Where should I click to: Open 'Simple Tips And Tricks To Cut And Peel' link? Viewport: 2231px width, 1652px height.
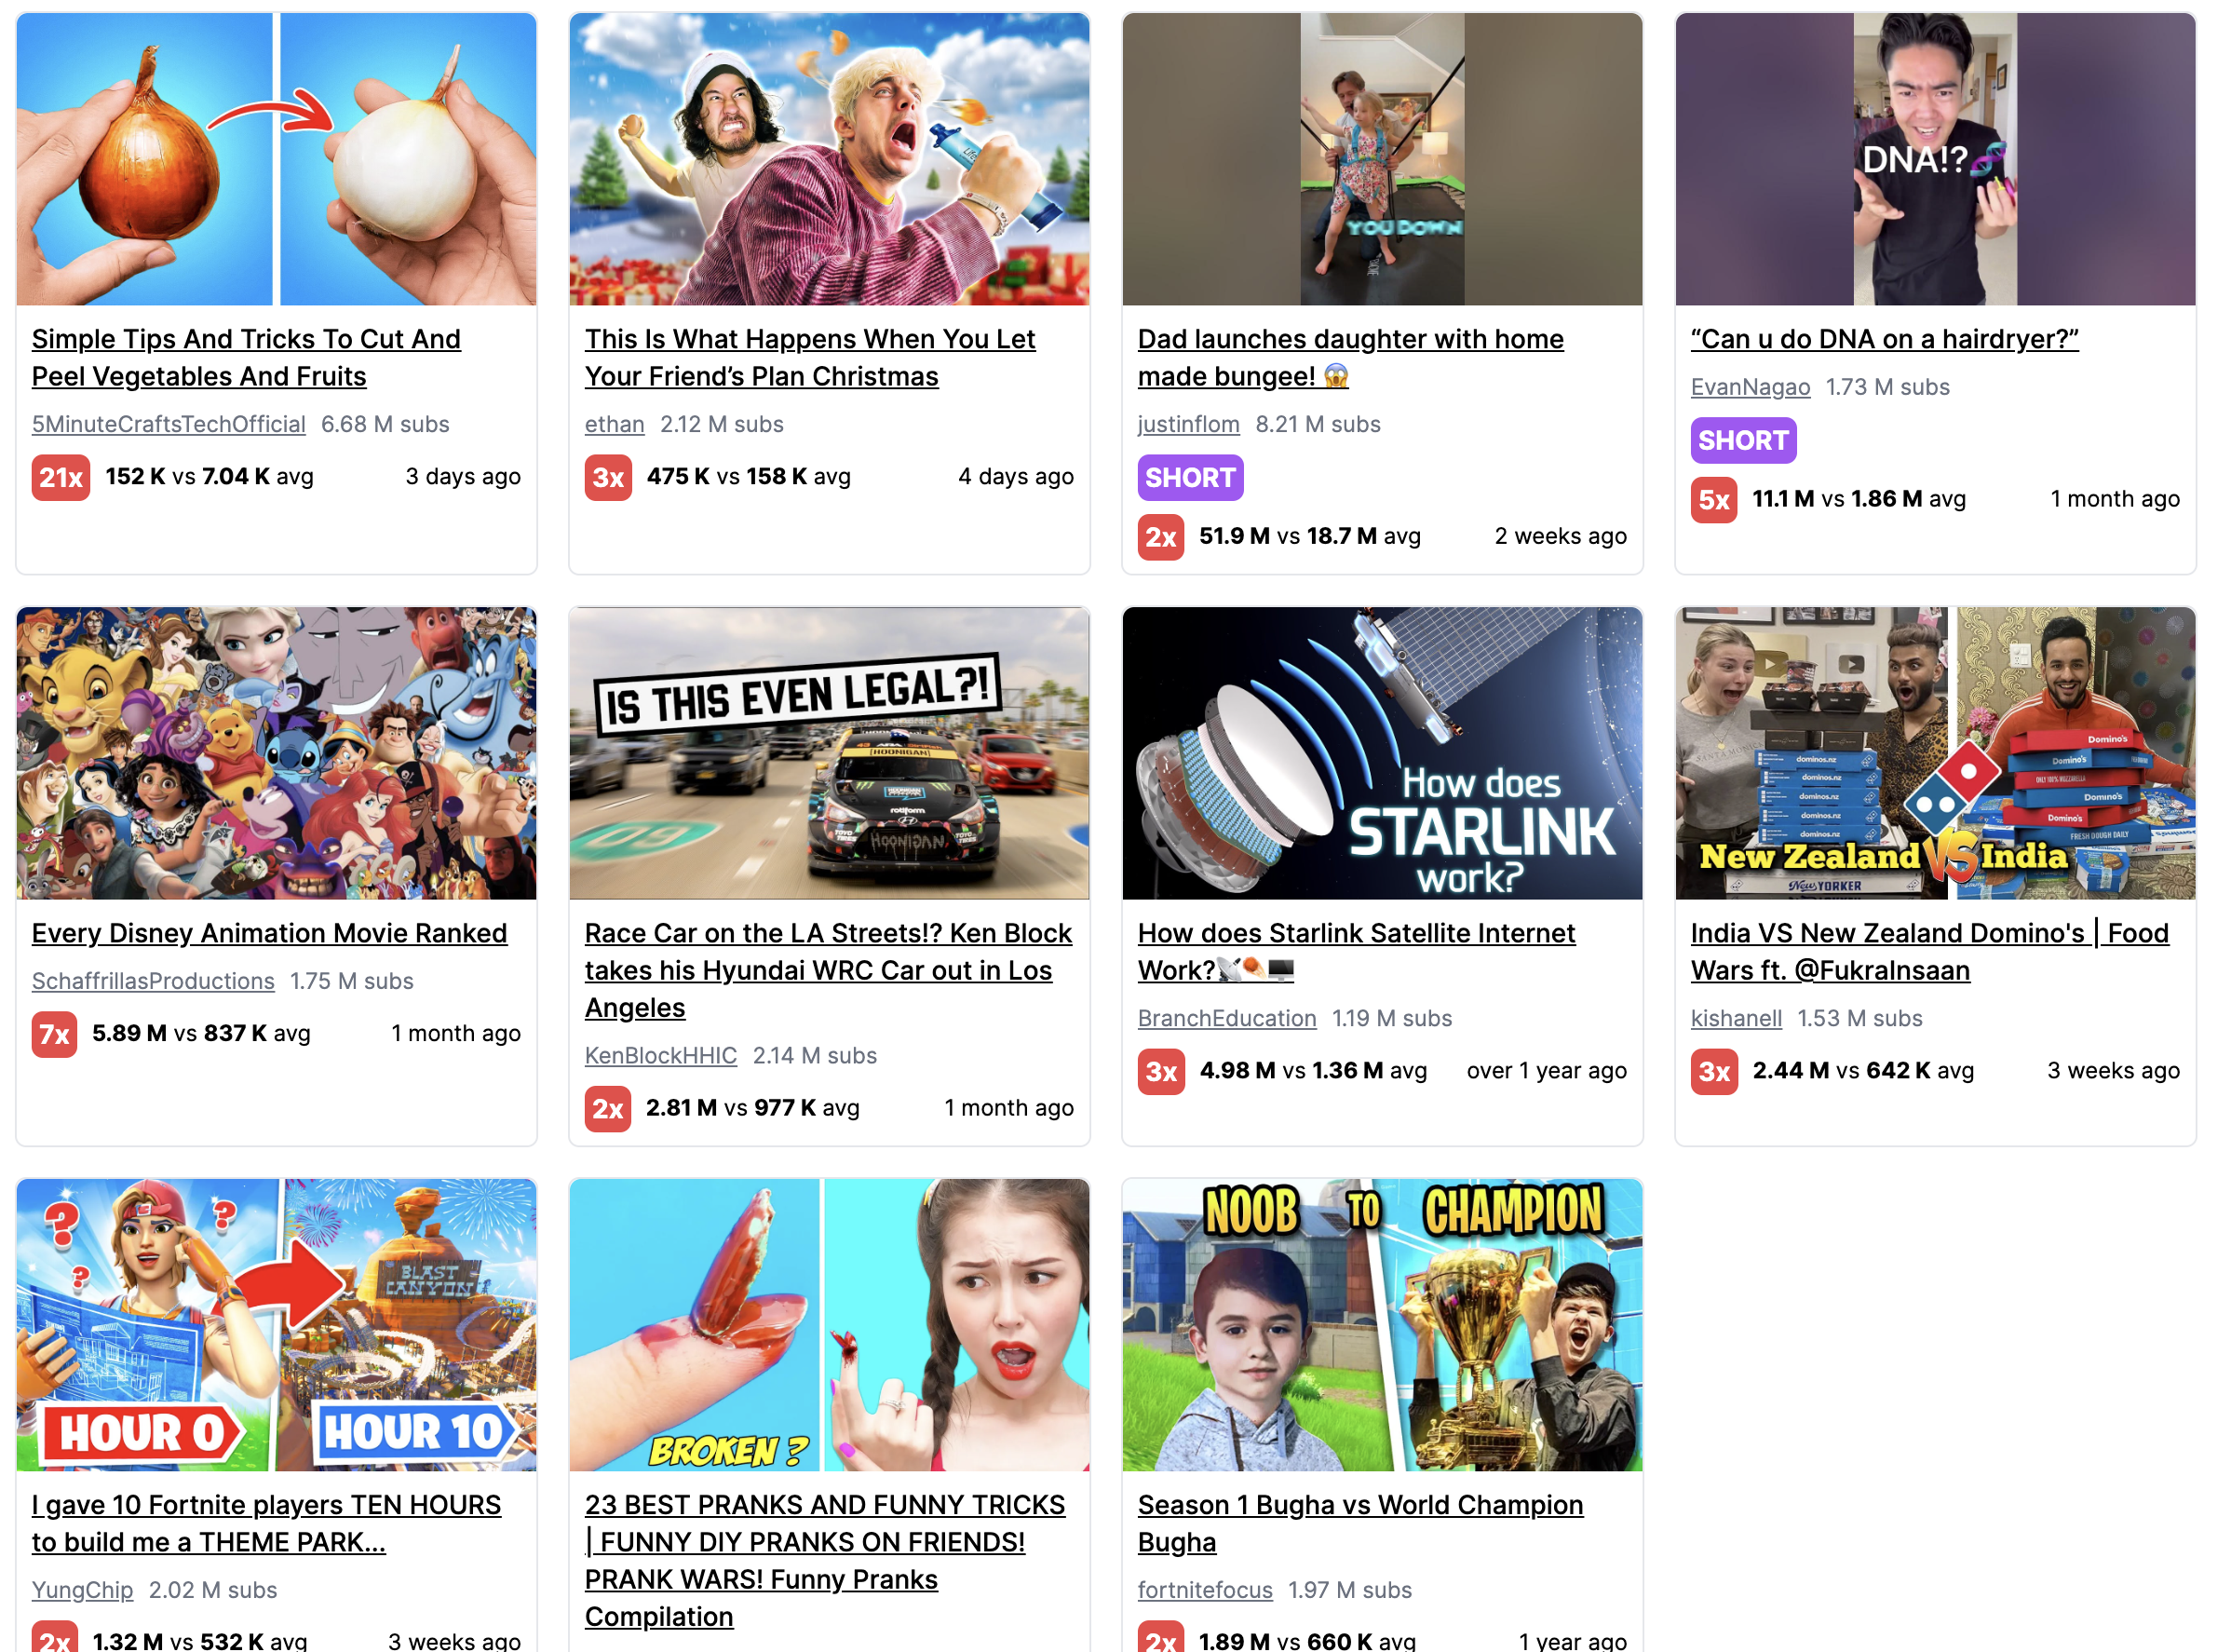pos(246,358)
